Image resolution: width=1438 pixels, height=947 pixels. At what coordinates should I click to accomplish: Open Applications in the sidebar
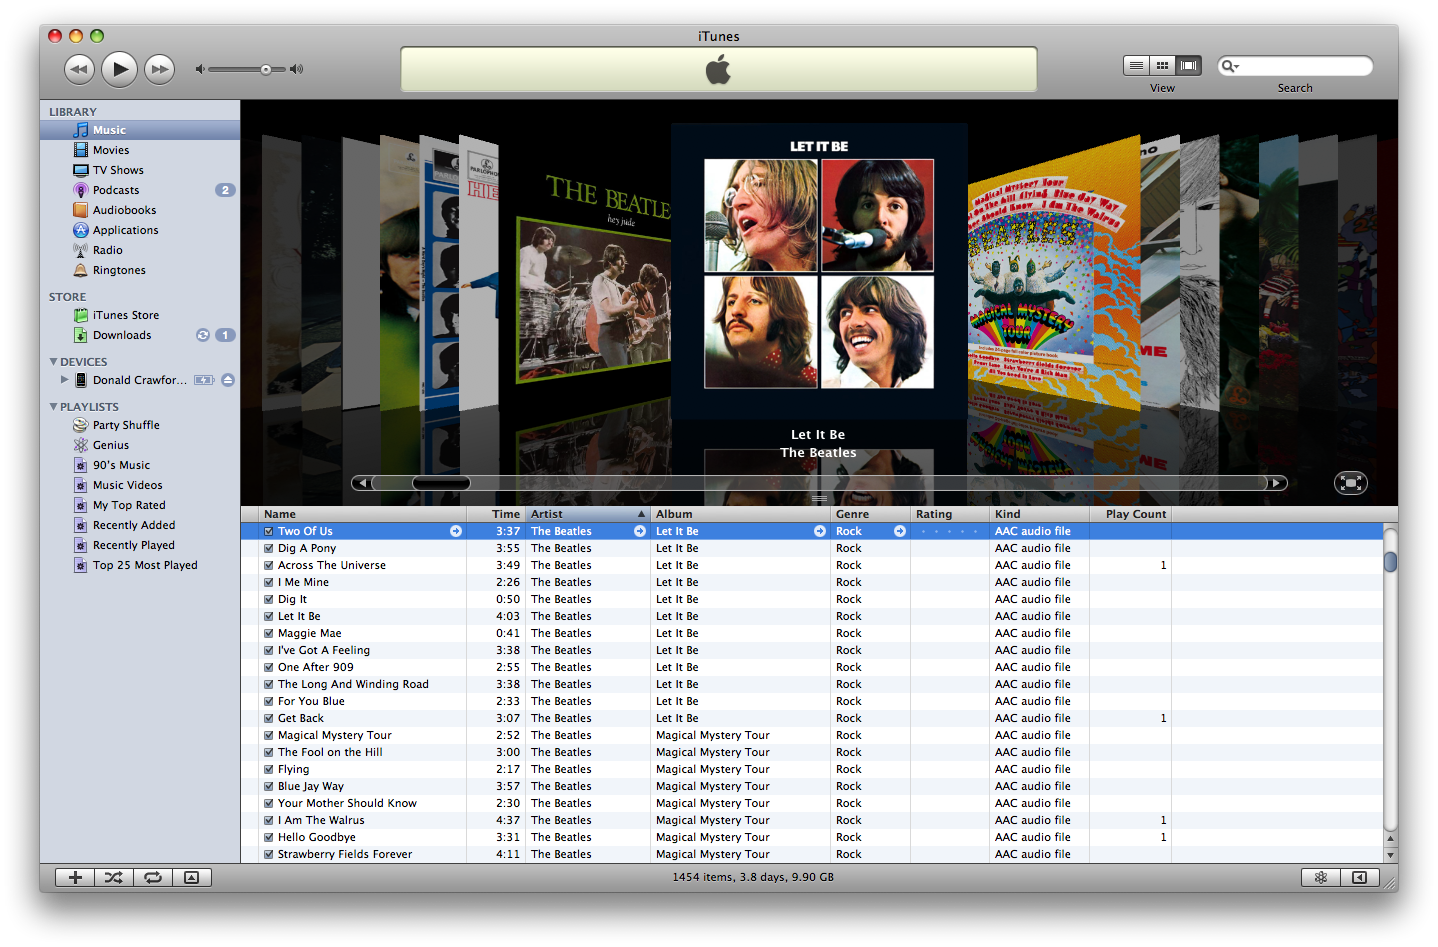140,230
